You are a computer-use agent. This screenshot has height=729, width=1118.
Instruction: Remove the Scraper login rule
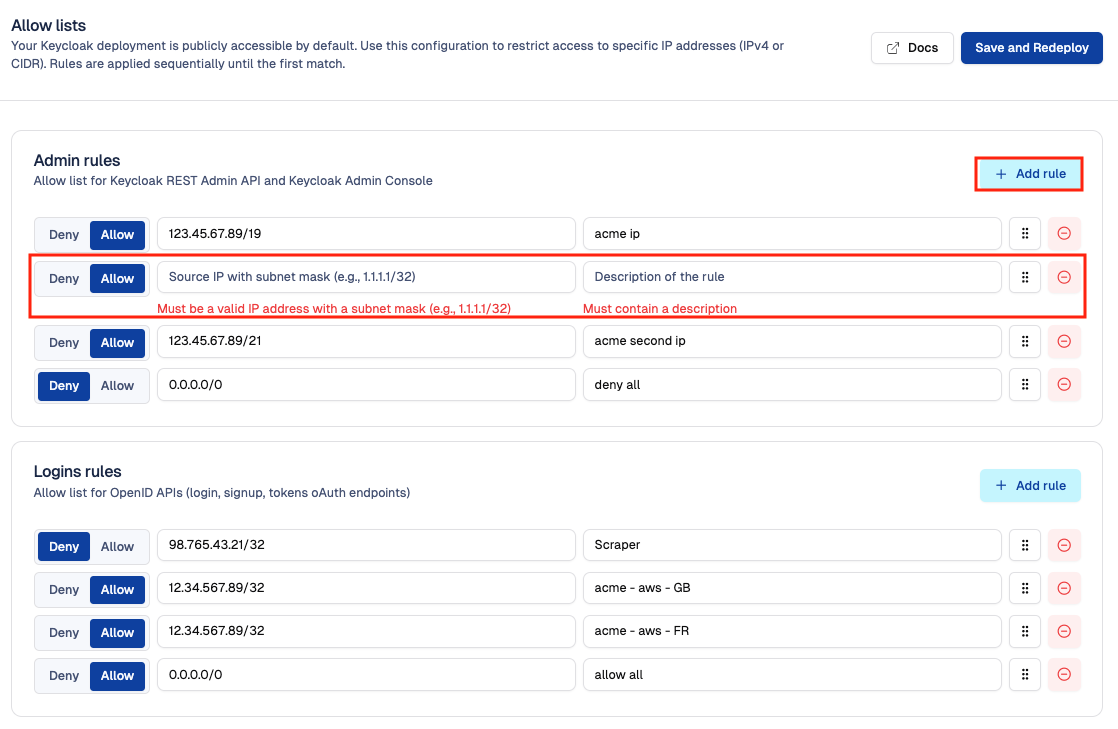pos(1064,545)
